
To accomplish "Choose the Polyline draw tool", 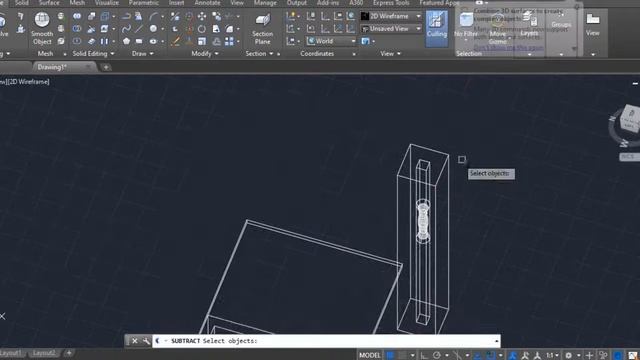I will 127,16.
